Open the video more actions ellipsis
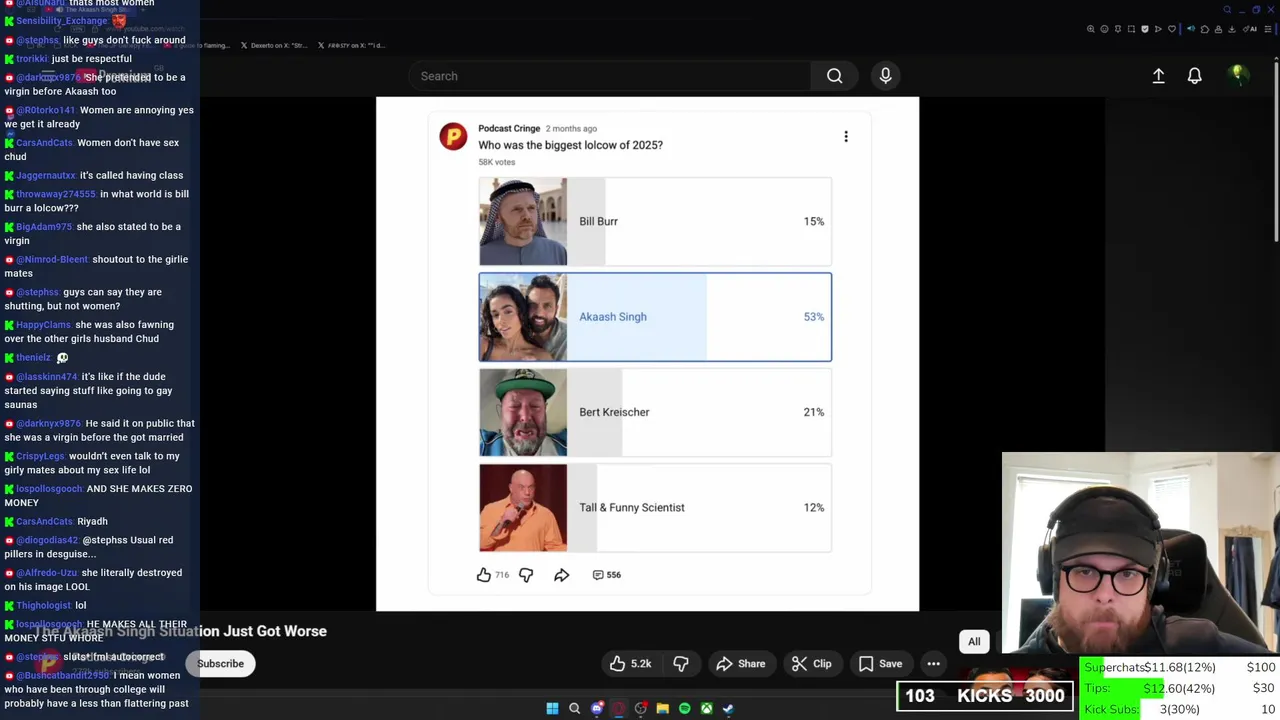The image size is (1280, 720). 933,664
